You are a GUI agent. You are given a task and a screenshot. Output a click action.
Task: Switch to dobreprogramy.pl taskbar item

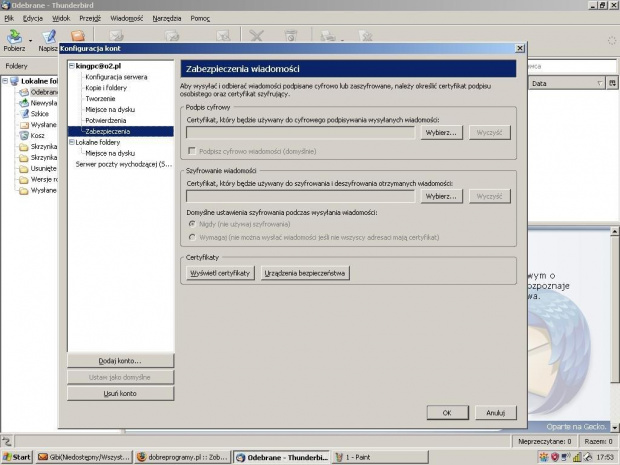(x=183, y=457)
